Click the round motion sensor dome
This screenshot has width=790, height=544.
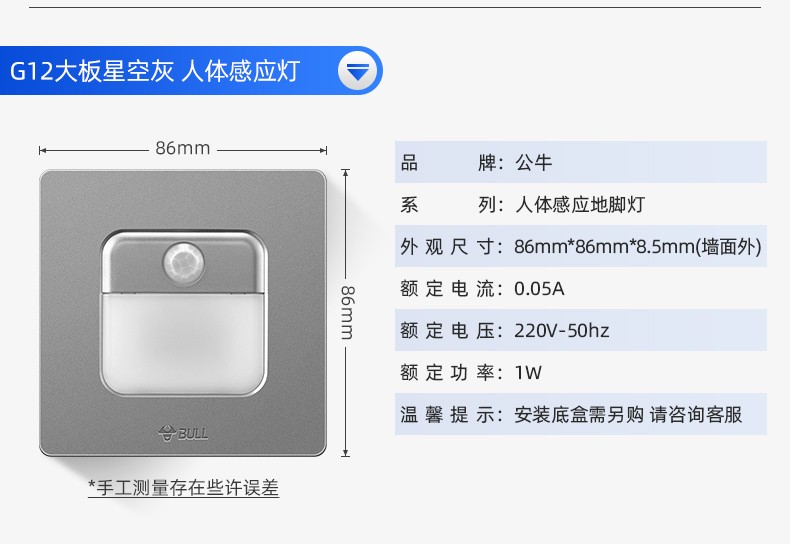[x=183, y=262]
